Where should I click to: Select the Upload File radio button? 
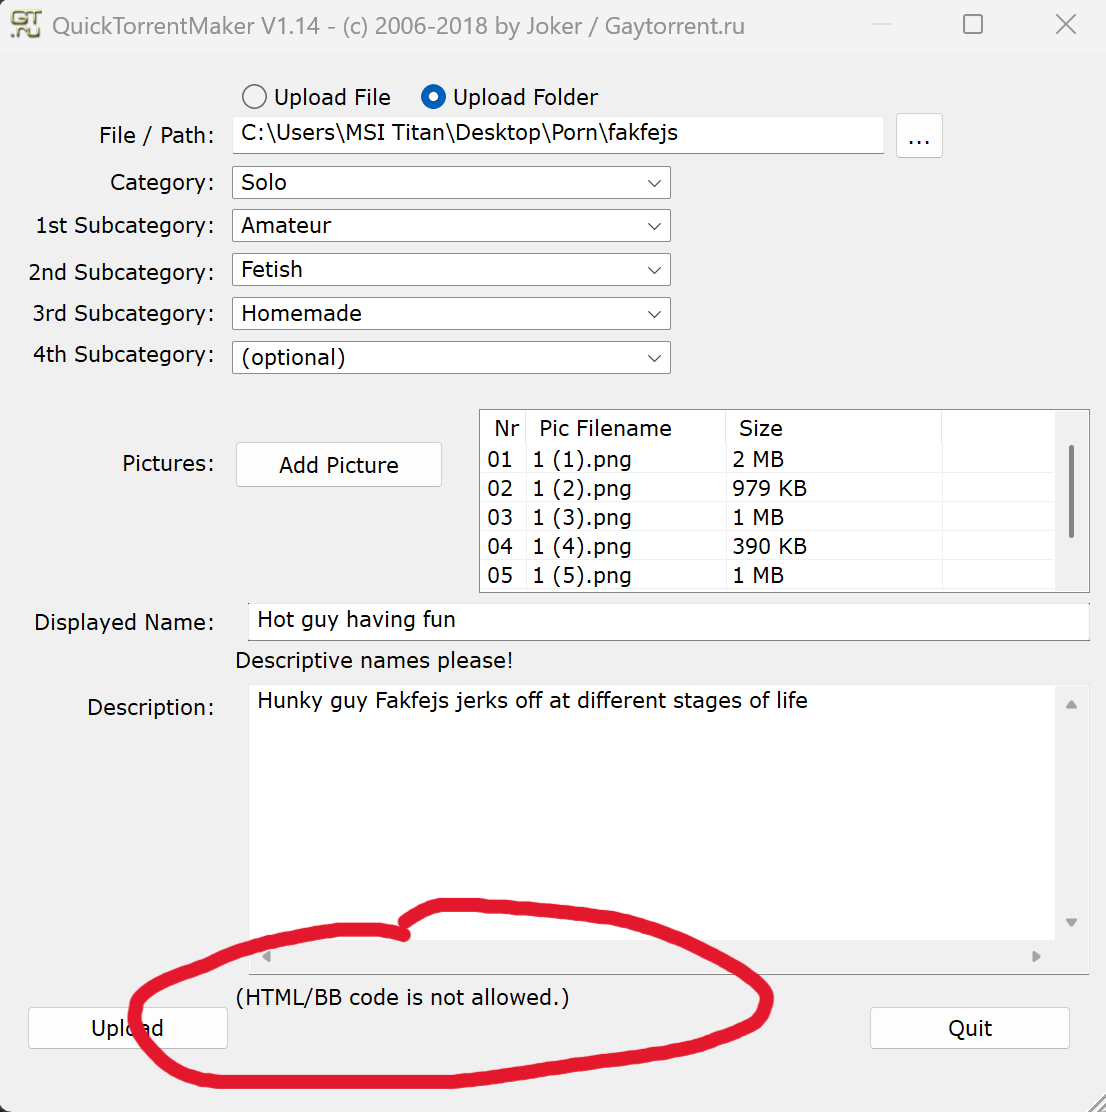[x=255, y=97]
